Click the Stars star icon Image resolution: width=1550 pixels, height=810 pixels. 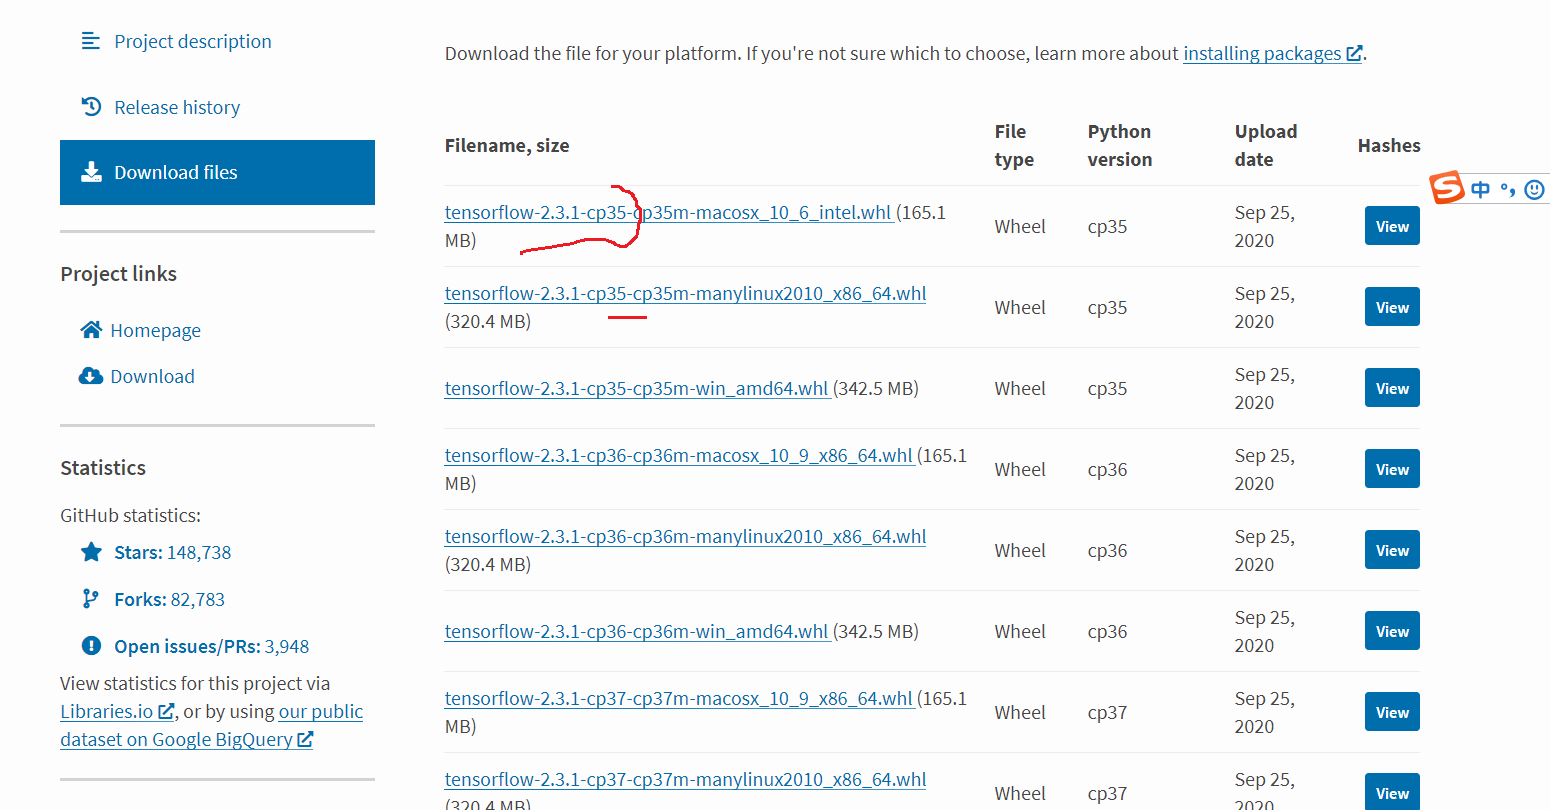click(91, 552)
